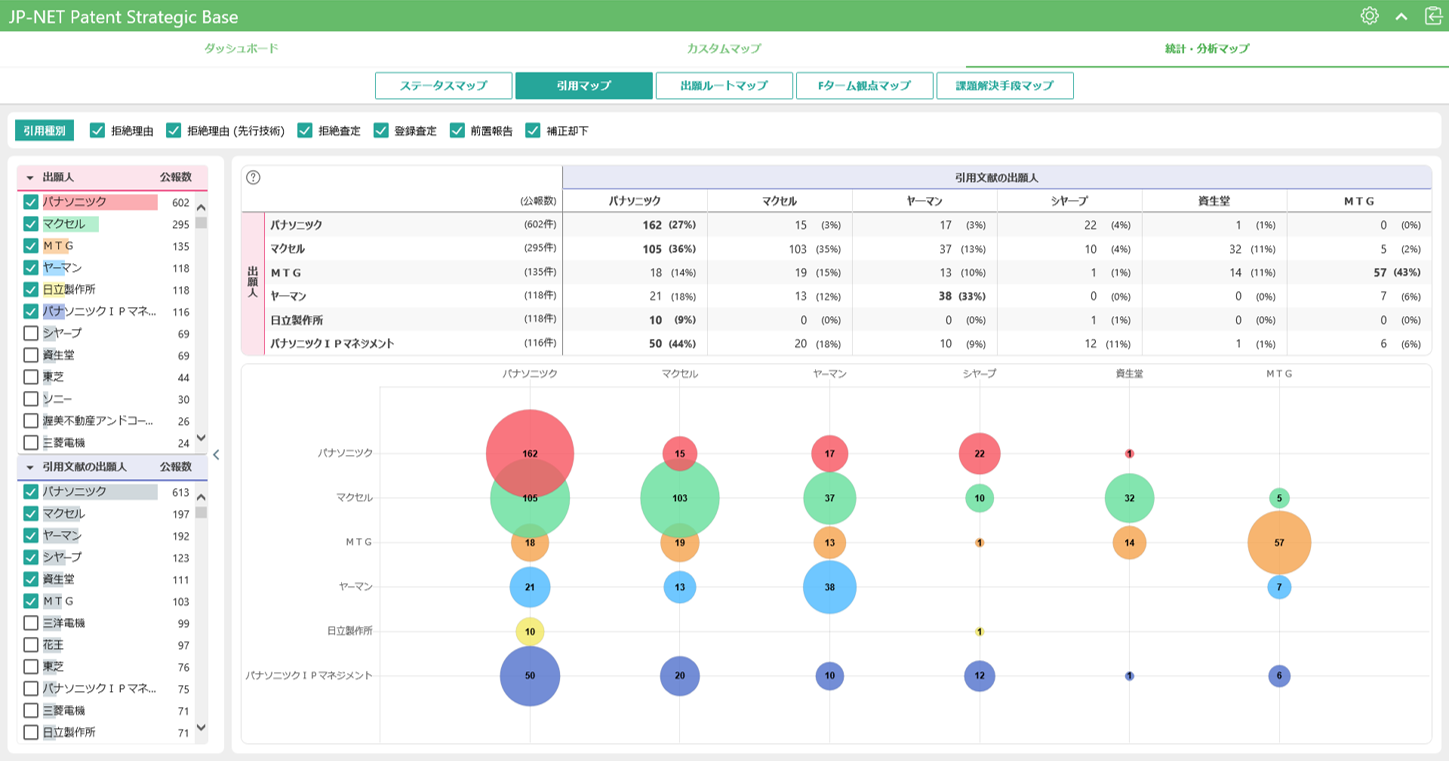Uncheck 資生堂 with count 111
Viewport: 1449px width, 761px height.
31,579
